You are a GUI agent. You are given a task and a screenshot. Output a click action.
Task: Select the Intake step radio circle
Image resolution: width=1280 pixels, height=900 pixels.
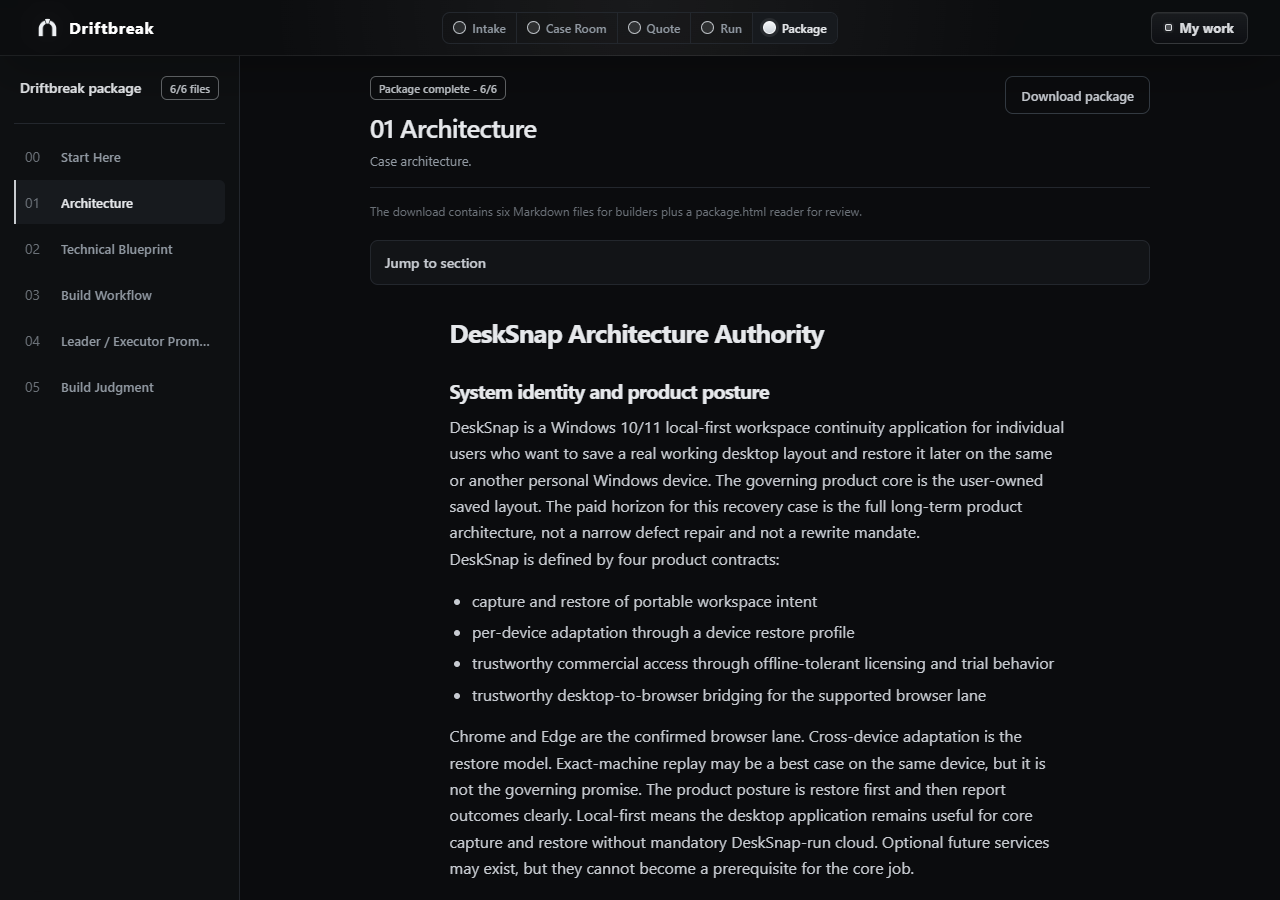[x=459, y=28]
